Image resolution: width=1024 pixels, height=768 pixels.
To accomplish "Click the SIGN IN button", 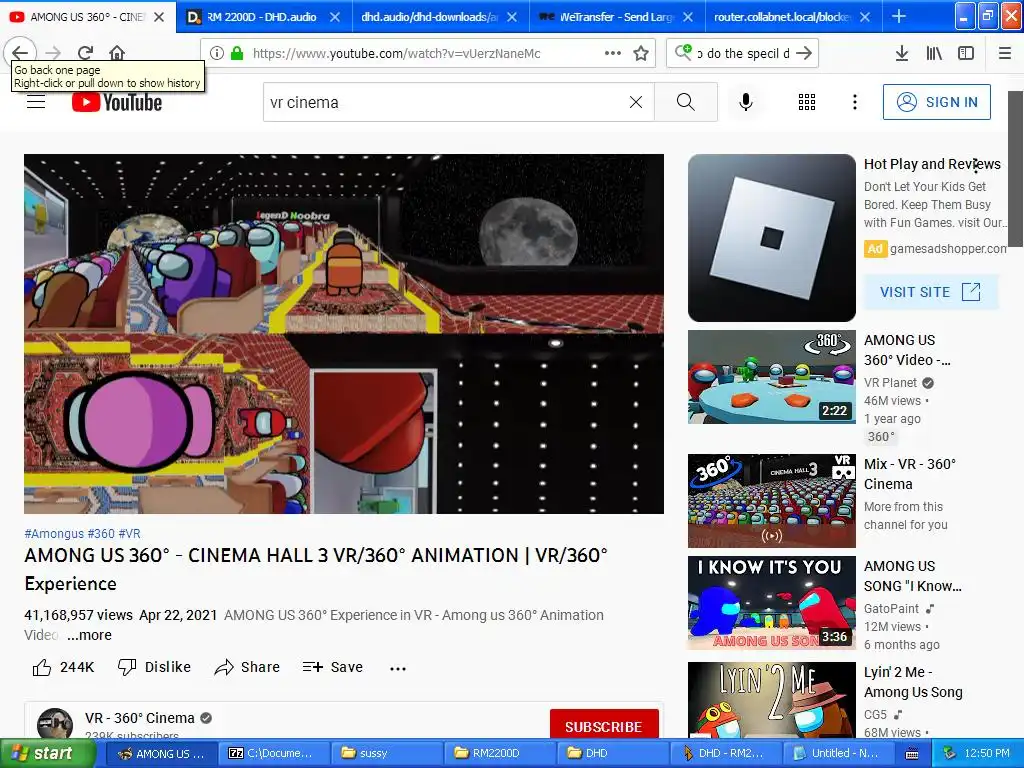I will click(x=936, y=102).
